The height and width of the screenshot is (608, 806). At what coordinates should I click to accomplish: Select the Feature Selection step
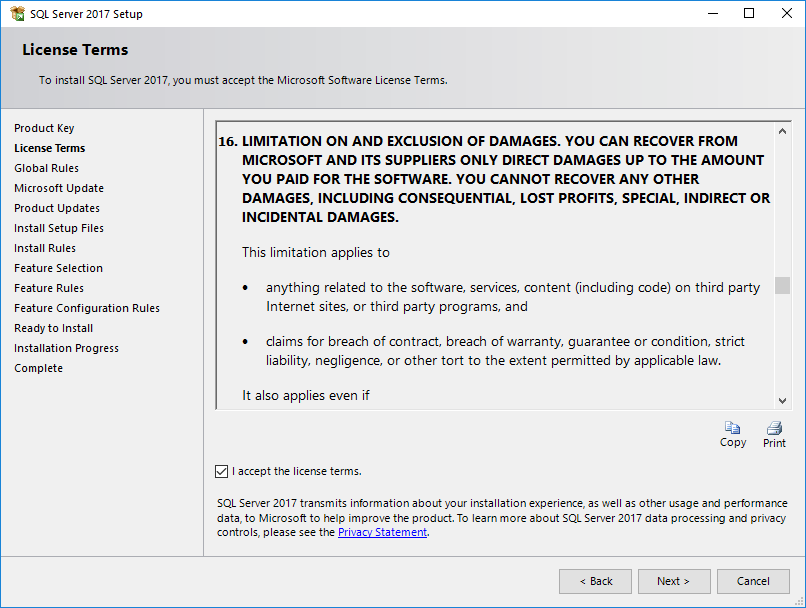[x=58, y=268]
